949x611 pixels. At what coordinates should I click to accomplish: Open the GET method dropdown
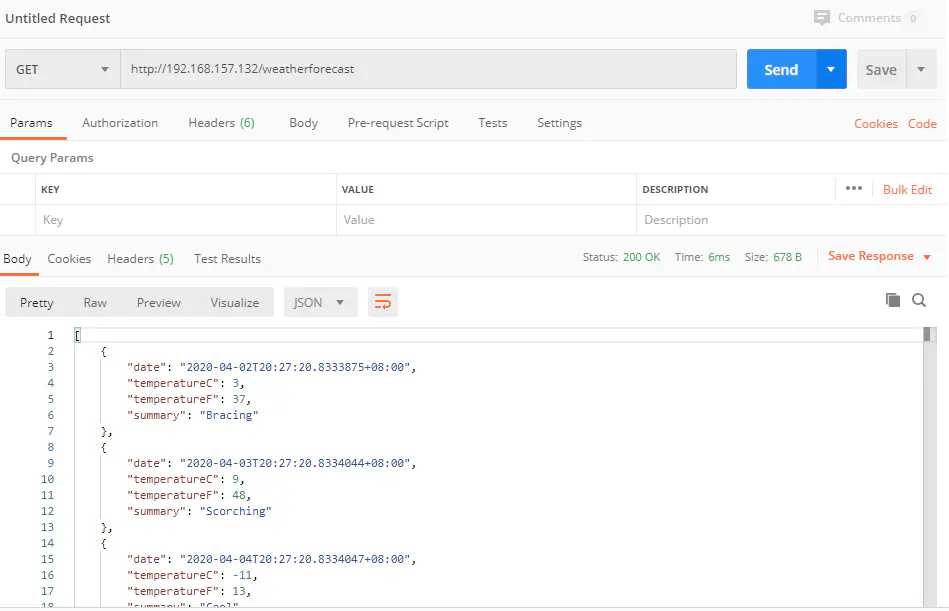pyautogui.click(x=62, y=70)
